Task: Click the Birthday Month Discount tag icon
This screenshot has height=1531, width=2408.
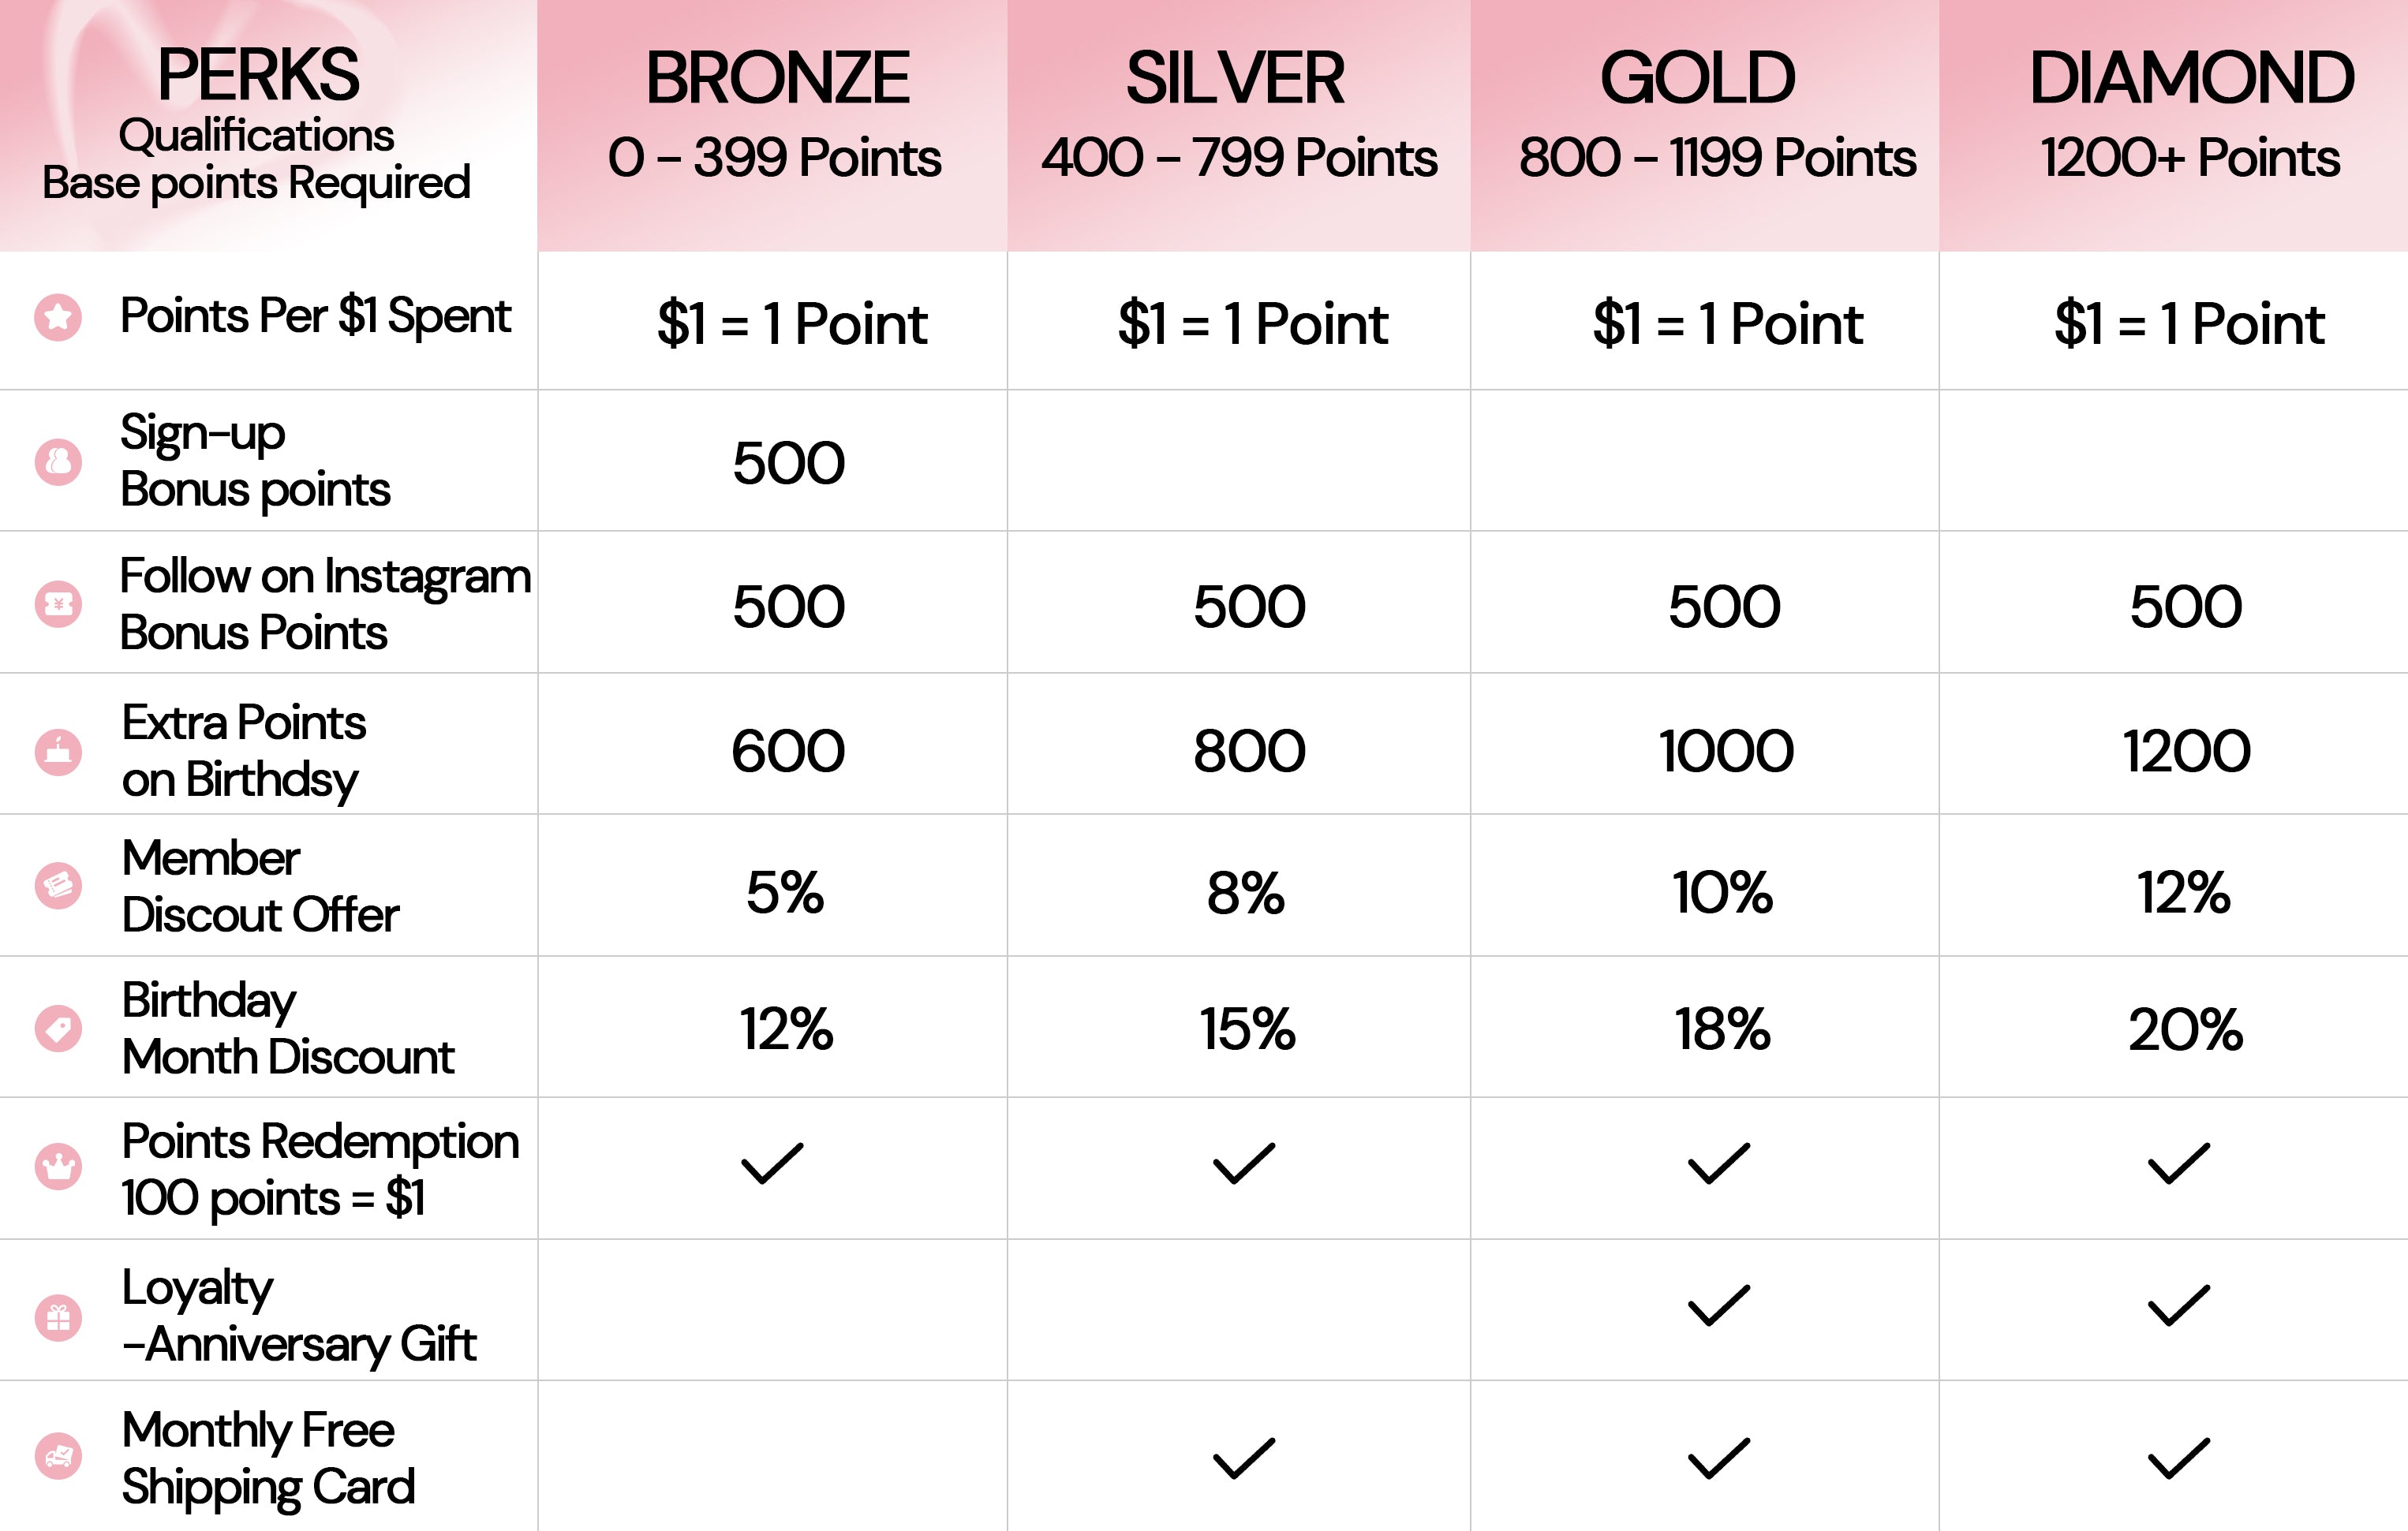Action: (x=58, y=1028)
